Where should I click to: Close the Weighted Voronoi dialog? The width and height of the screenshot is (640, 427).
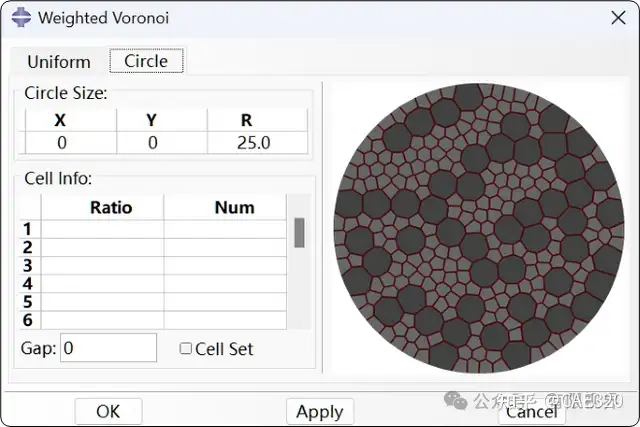[618, 18]
